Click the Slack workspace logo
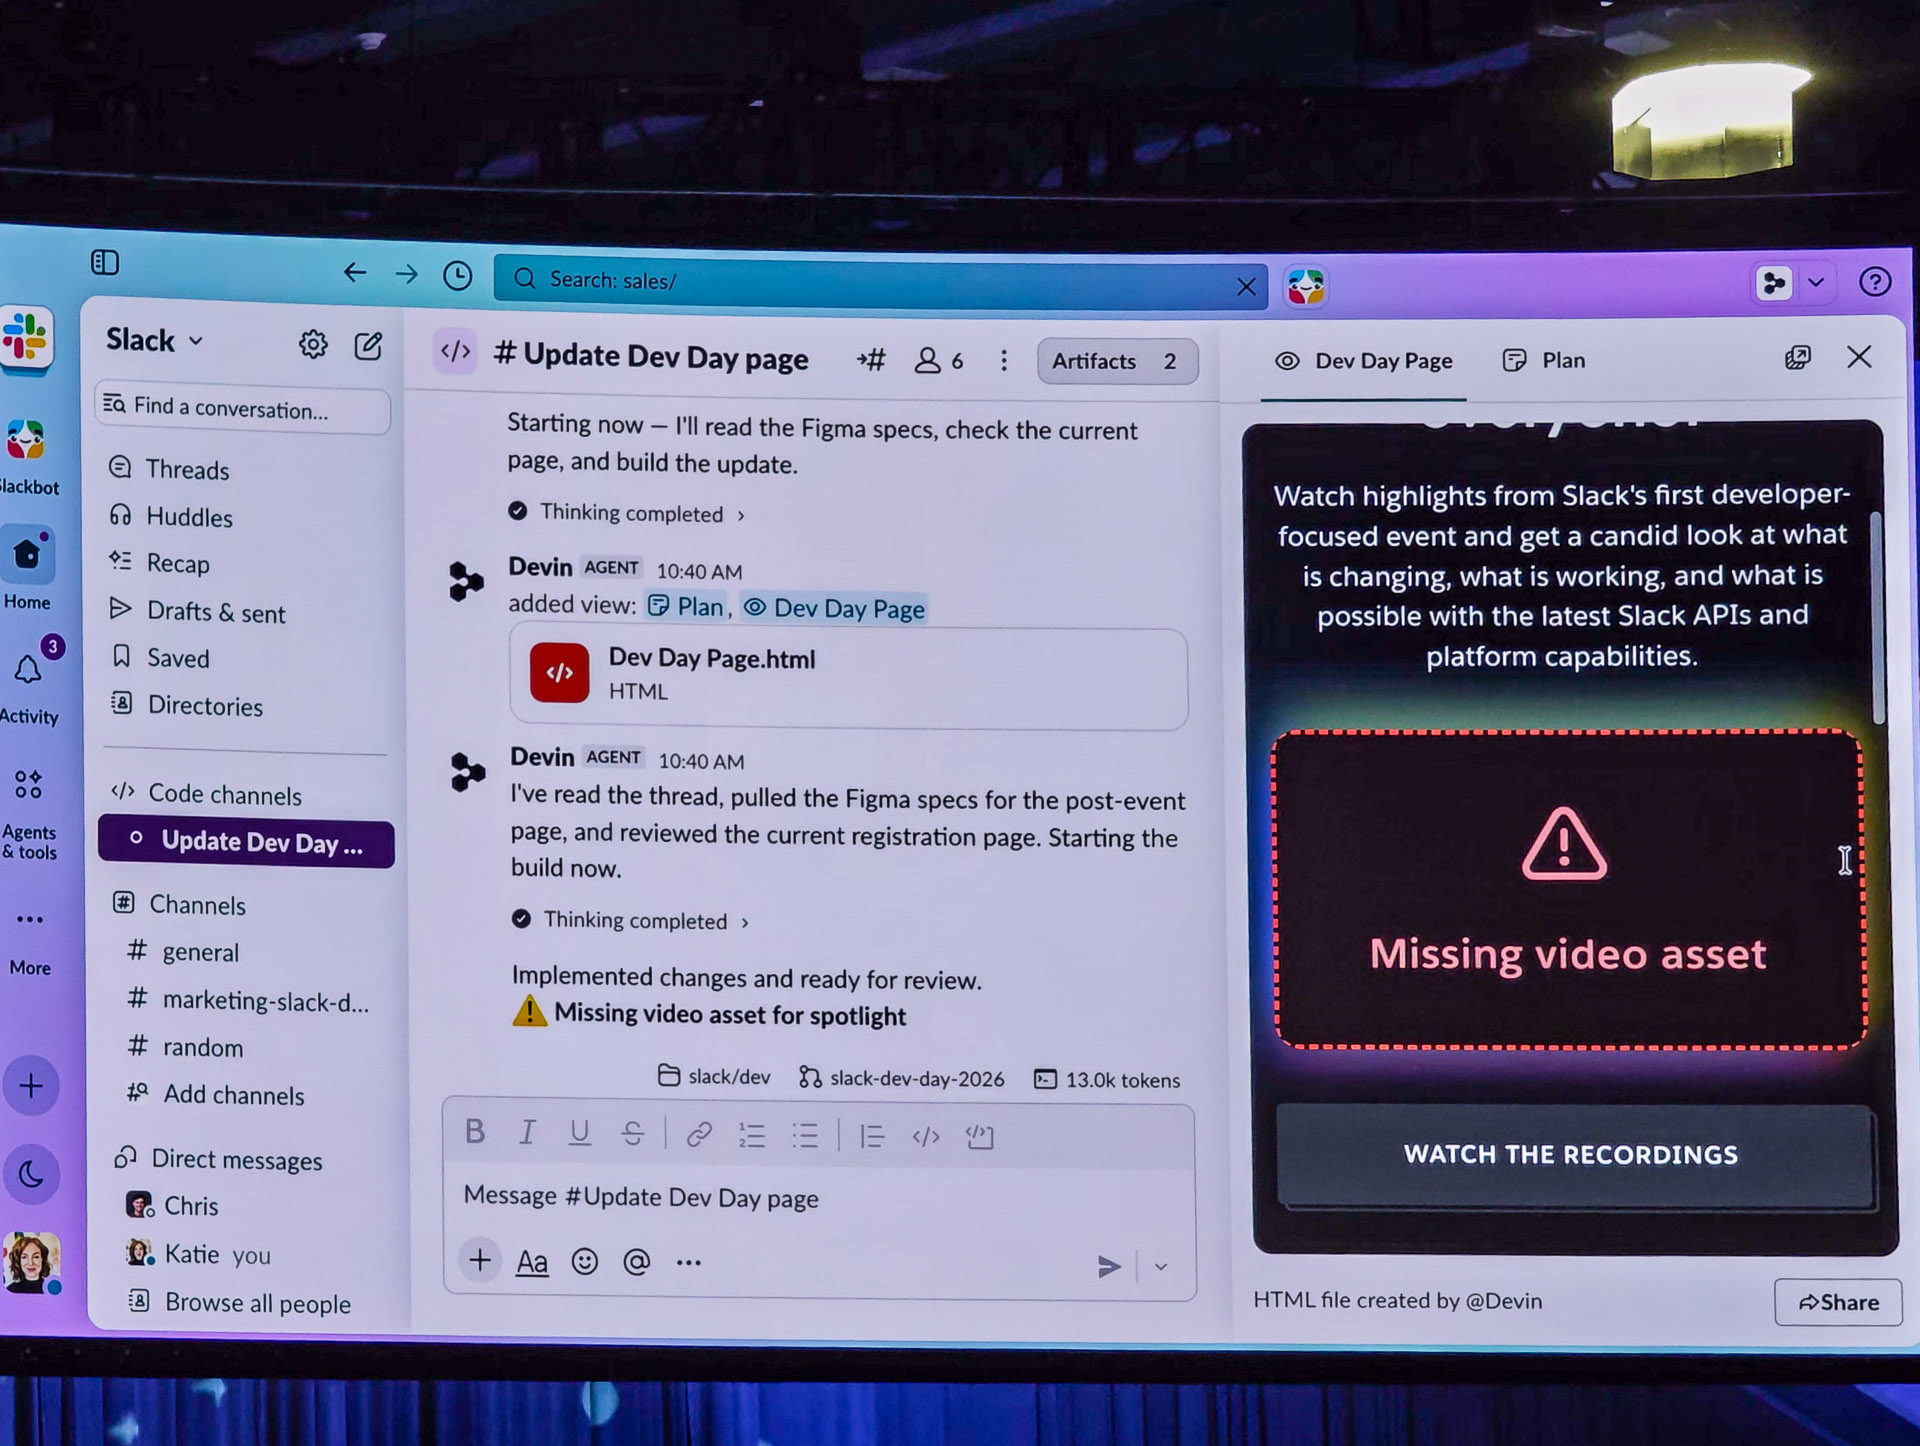The height and width of the screenshot is (1446, 1920). pos(26,338)
